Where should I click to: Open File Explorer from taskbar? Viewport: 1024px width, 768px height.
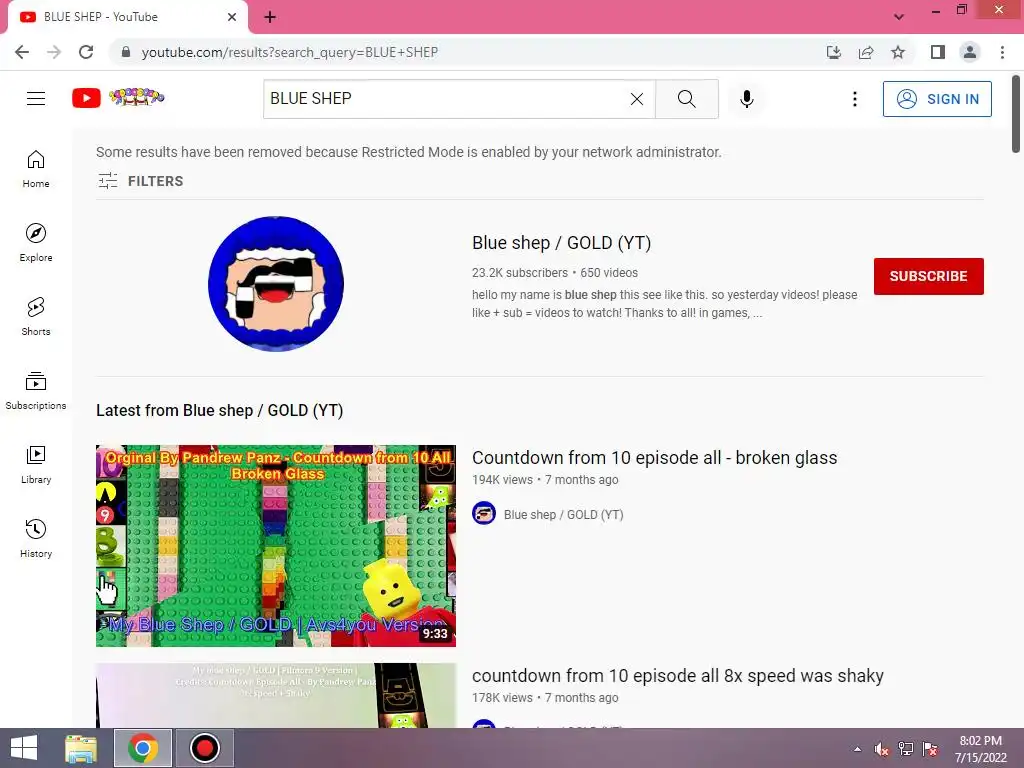[x=81, y=748]
